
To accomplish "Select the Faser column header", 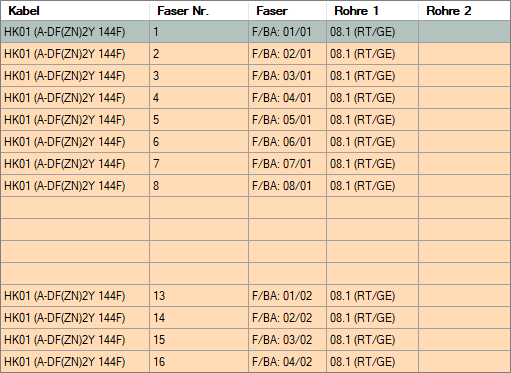I will (287, 11).
